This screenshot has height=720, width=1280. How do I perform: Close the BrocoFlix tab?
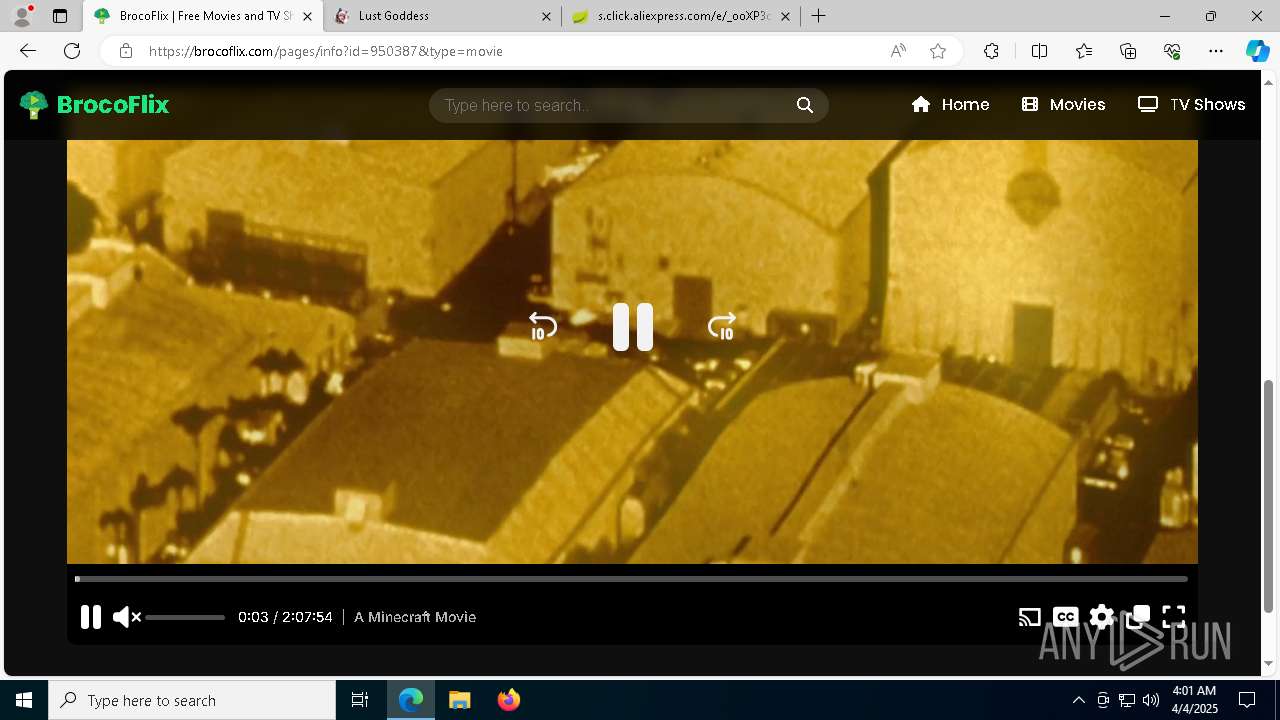308,16
